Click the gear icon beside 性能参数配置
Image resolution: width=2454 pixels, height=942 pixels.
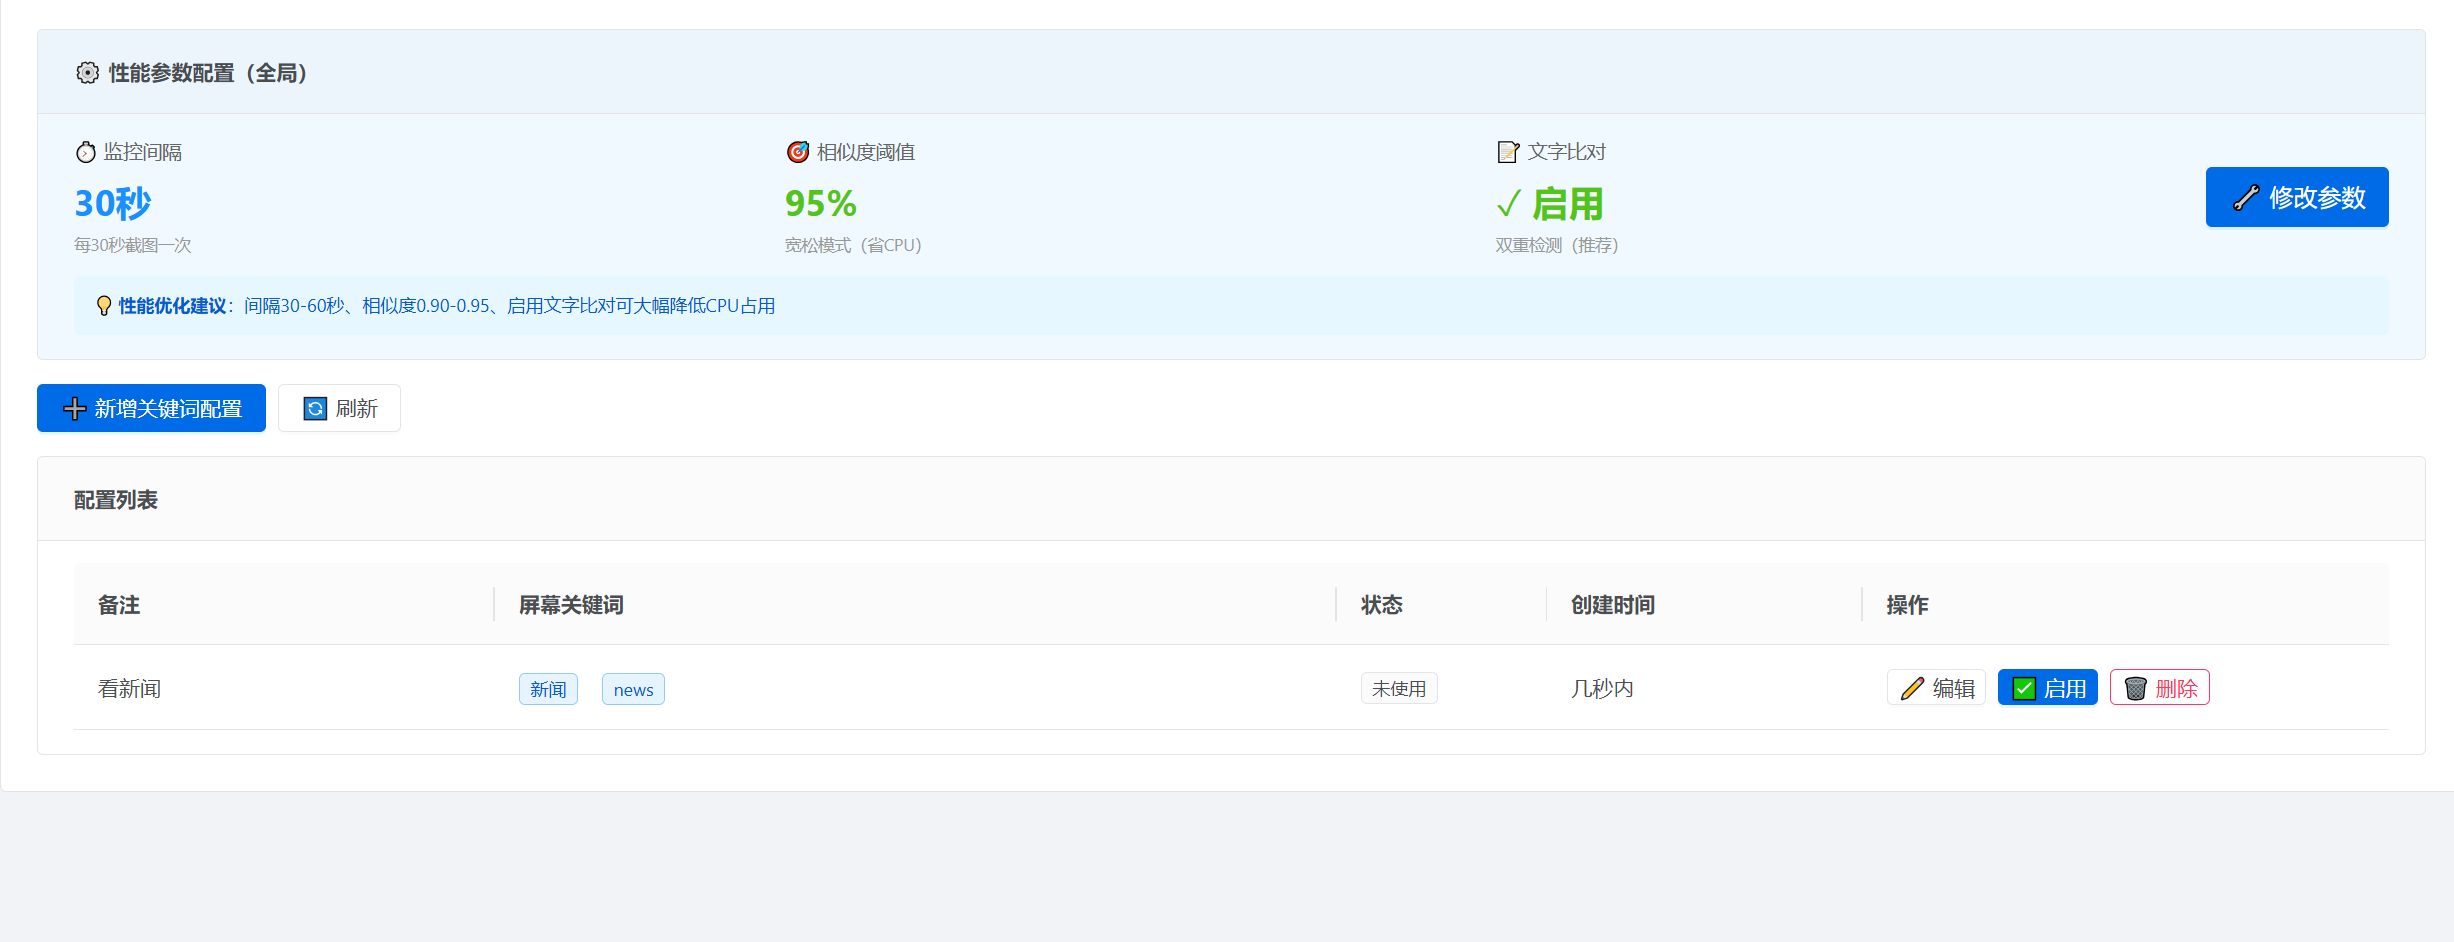87,73
